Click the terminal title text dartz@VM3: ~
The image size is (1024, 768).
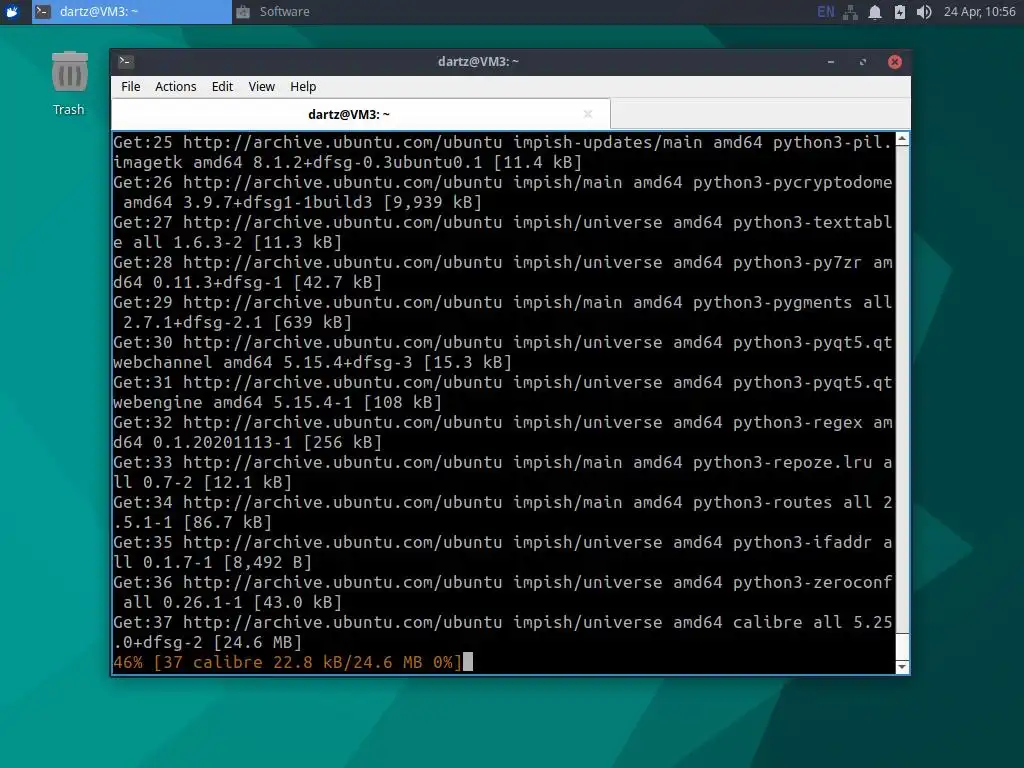click(x=478, y=61)
